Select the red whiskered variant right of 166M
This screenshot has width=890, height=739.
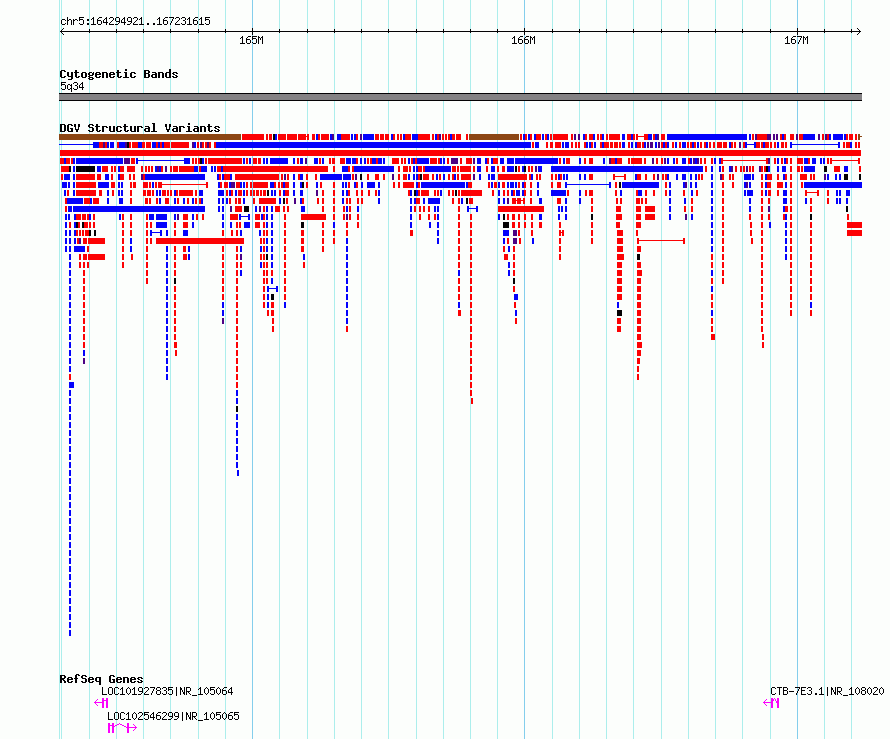tap(661, 241)
